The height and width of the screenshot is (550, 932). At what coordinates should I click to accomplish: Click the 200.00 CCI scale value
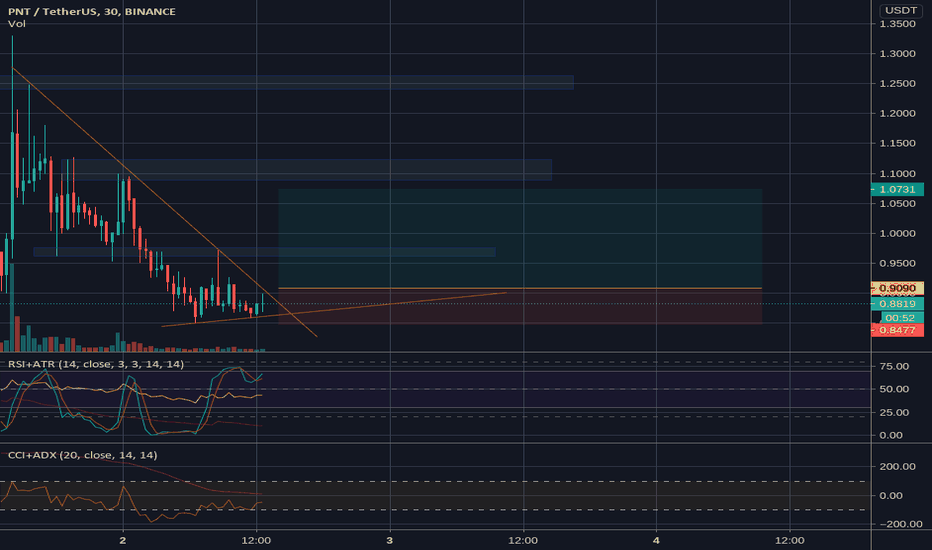[x=897, y=466]
